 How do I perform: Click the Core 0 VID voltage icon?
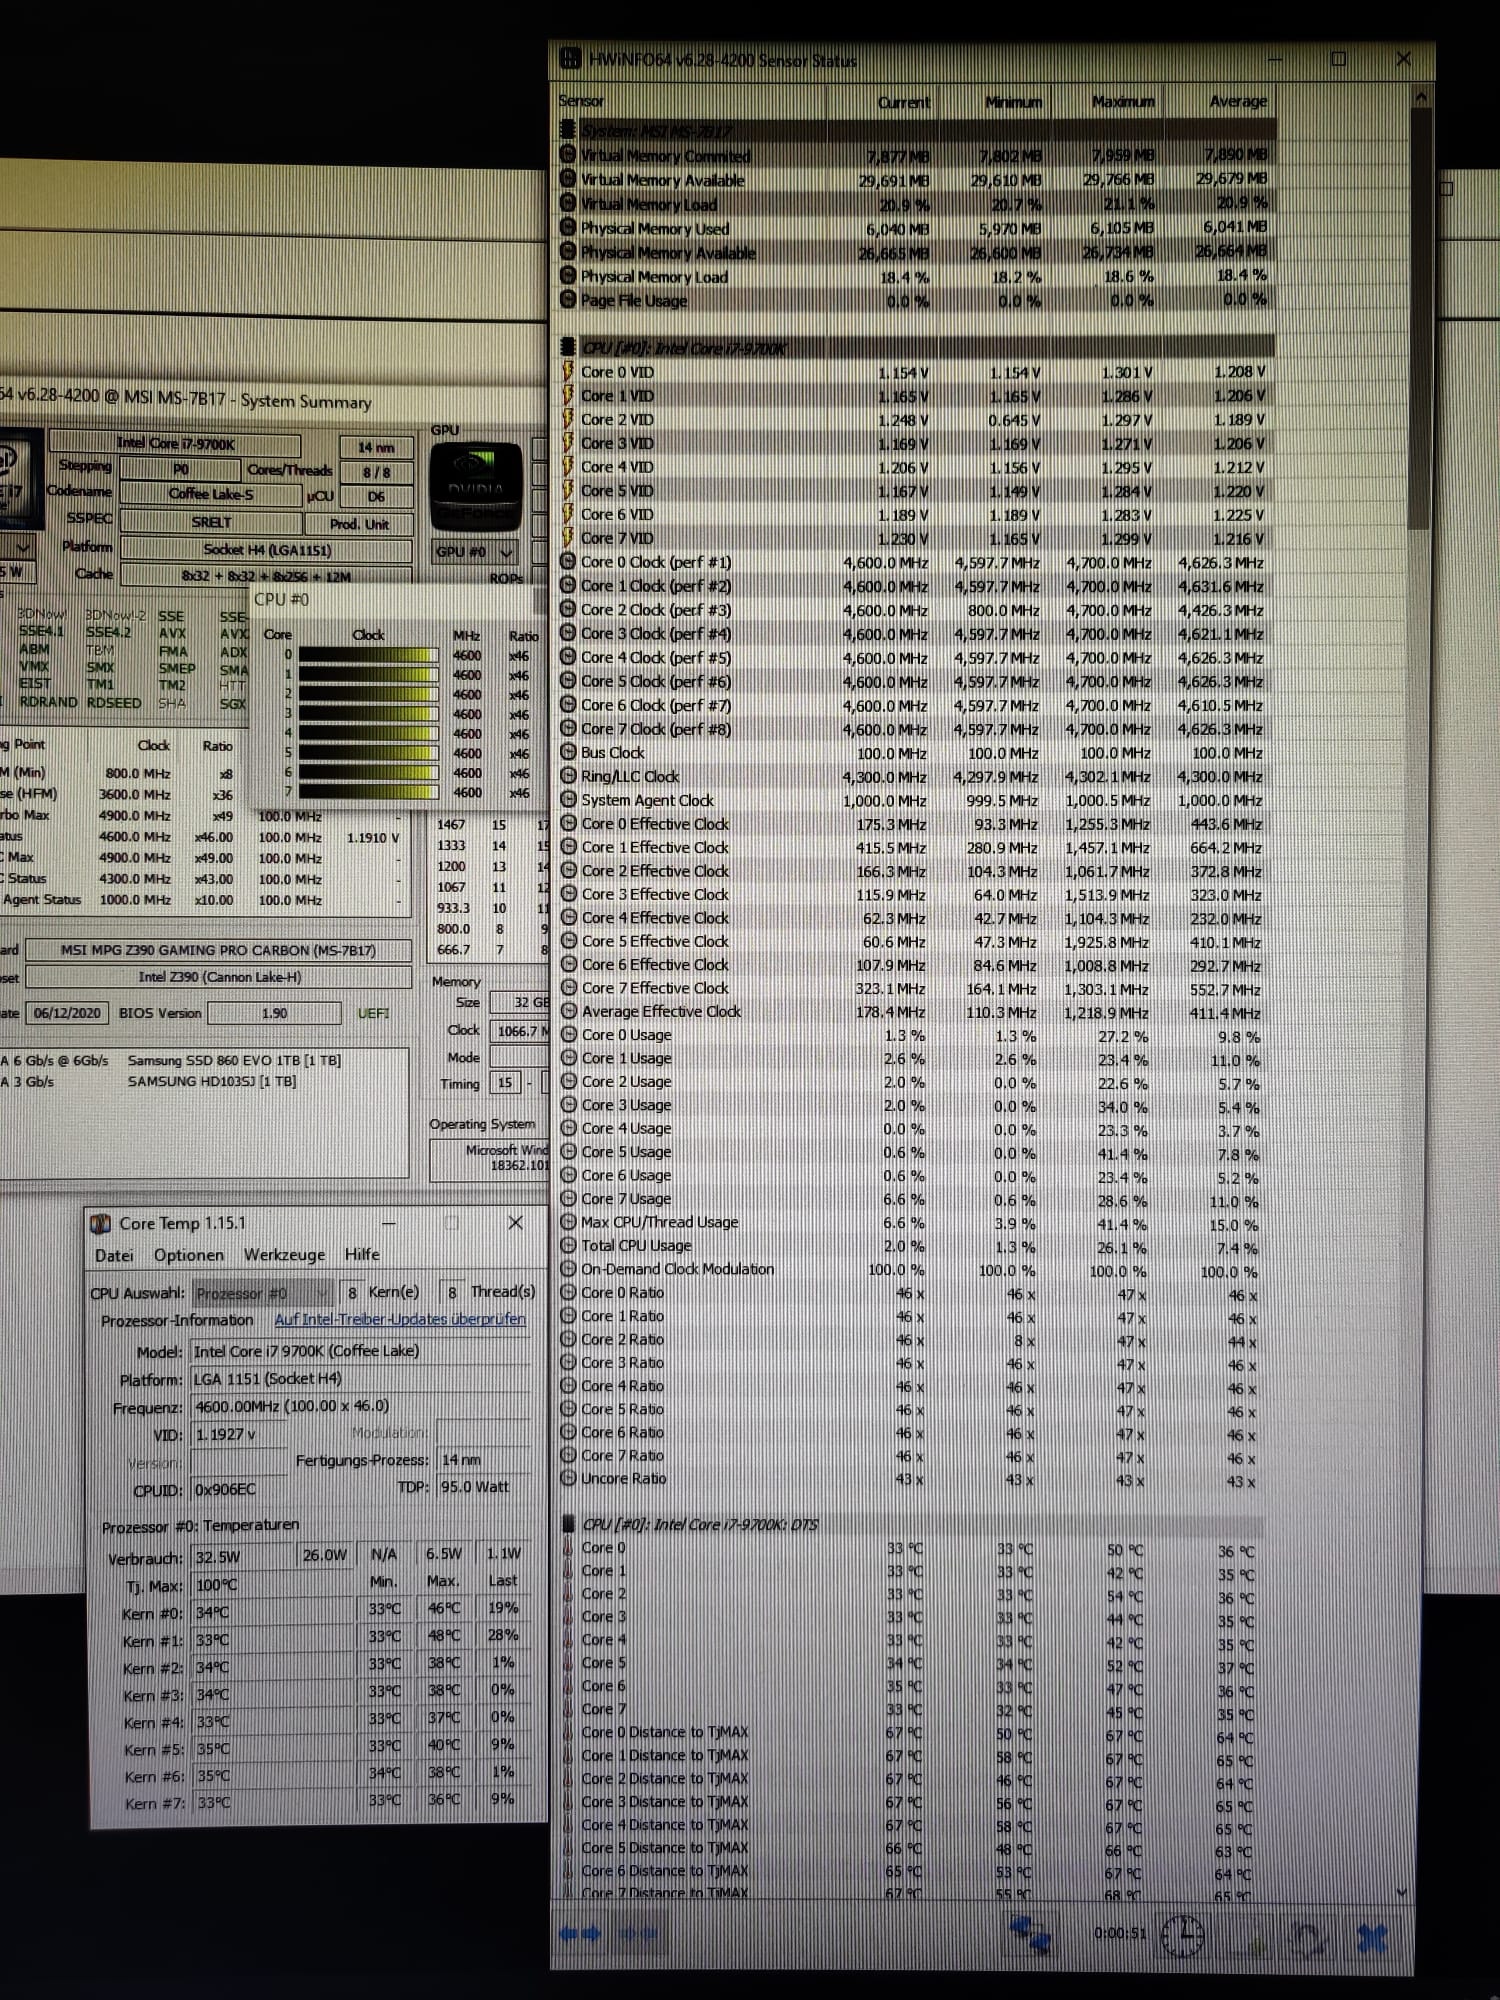(x=568, y=371)
